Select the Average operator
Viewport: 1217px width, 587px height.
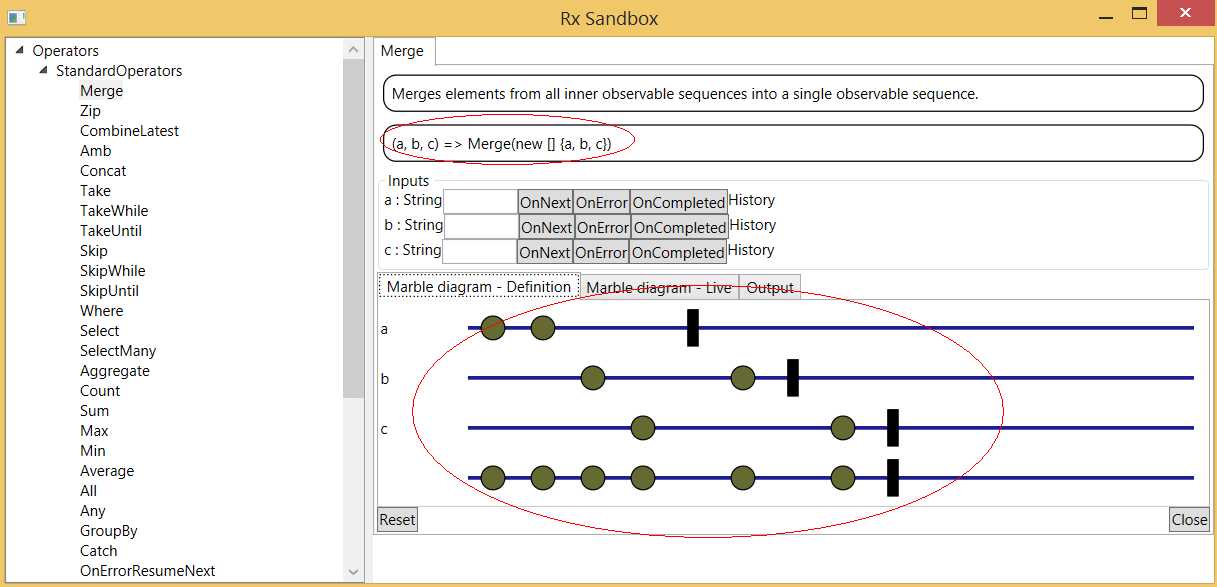point(107,471)
